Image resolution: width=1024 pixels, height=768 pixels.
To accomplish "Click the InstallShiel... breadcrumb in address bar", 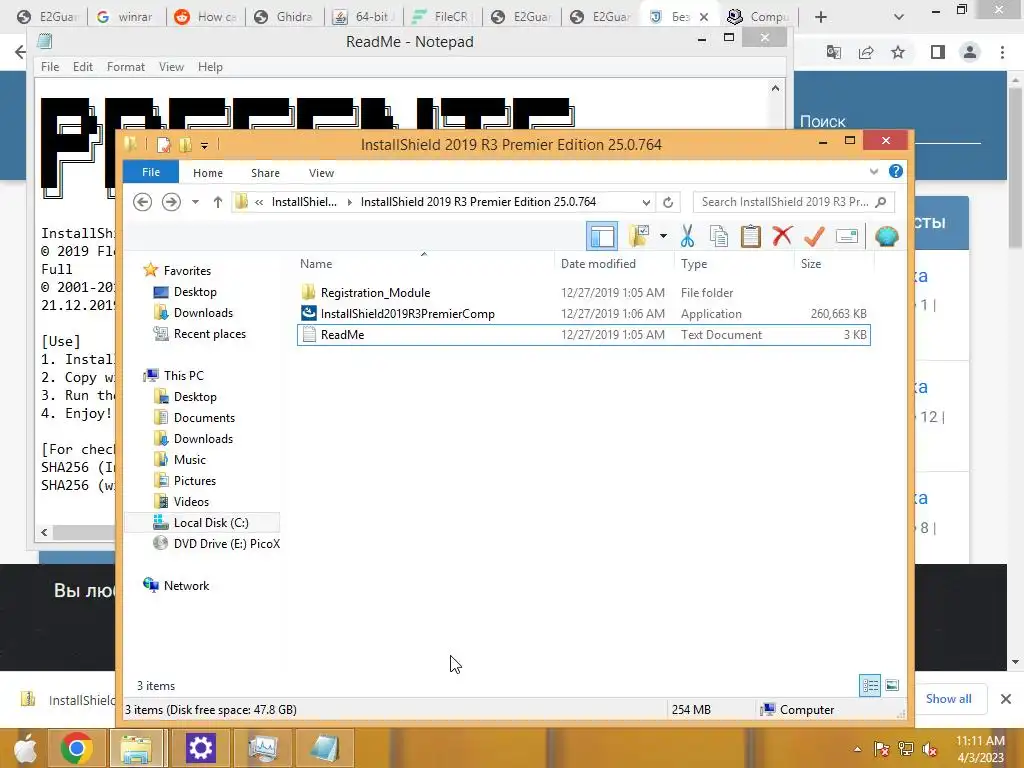I will coord(304,202).
